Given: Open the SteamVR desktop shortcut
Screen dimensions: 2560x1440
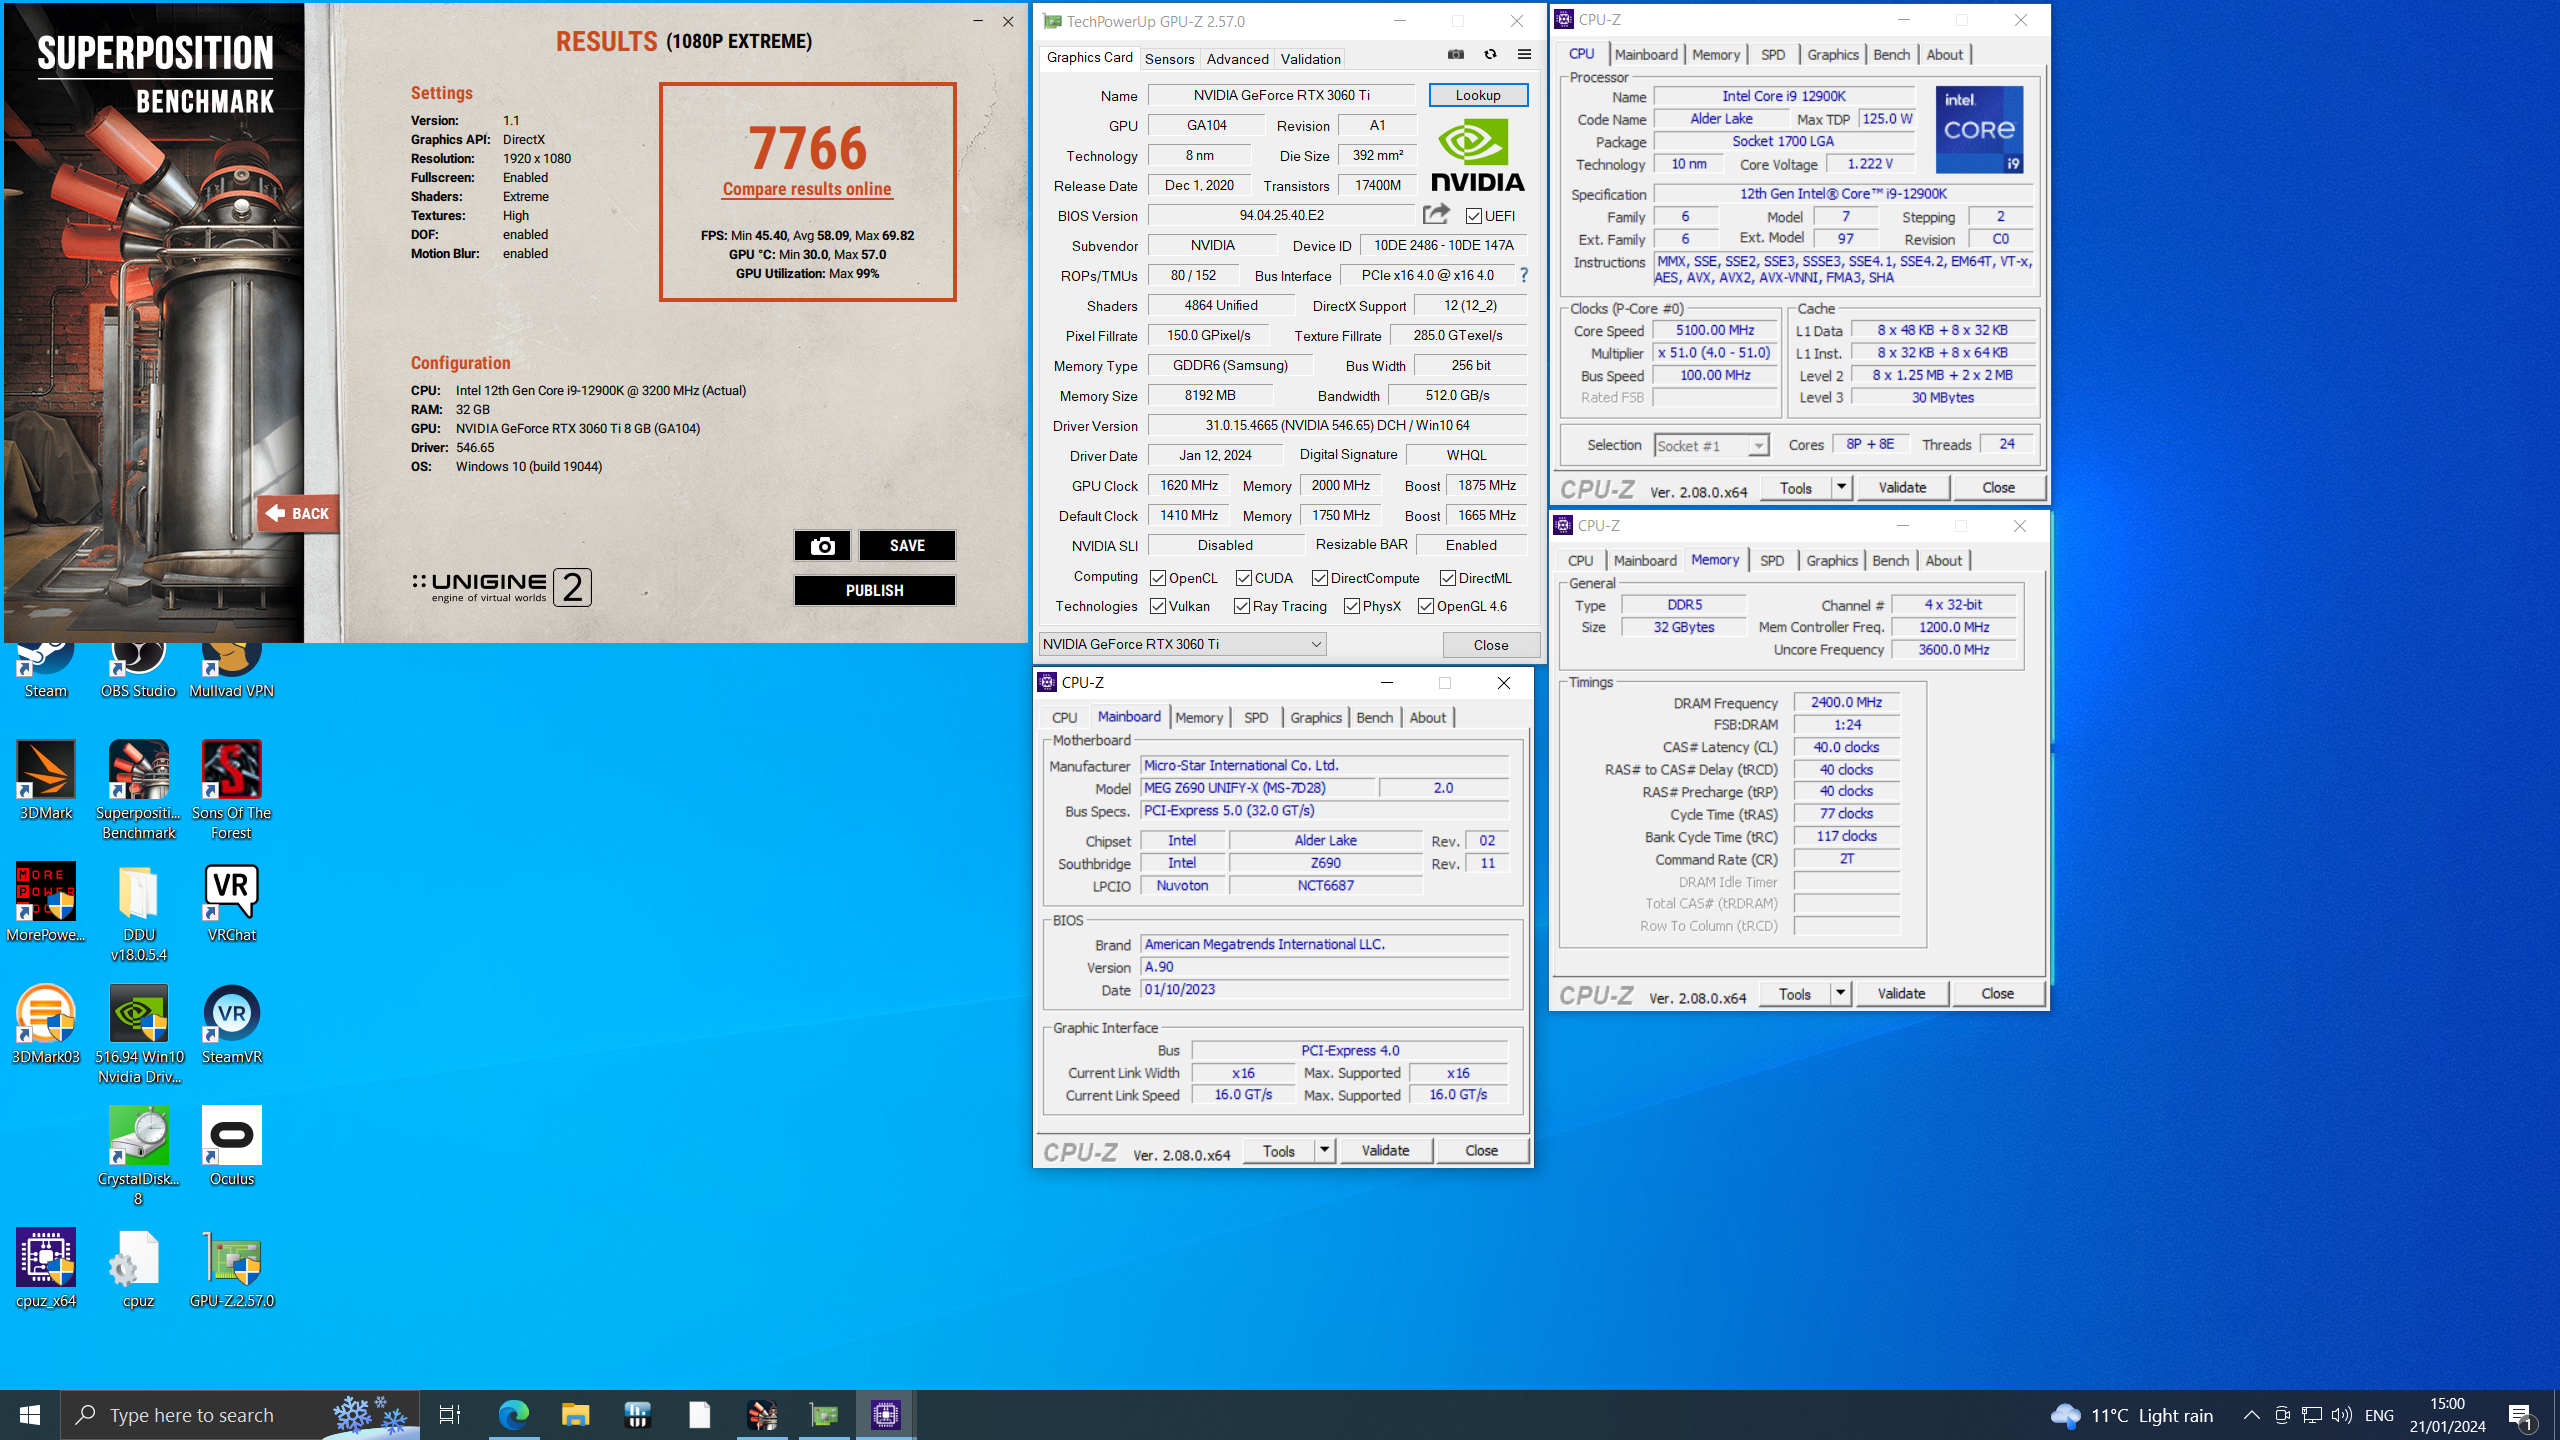Looking at the screenshot, I should [x=231, y=1025].
